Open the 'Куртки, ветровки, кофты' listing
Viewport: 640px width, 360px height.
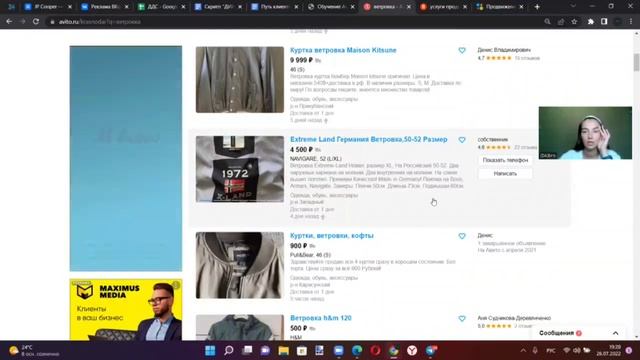coord(331,236)
